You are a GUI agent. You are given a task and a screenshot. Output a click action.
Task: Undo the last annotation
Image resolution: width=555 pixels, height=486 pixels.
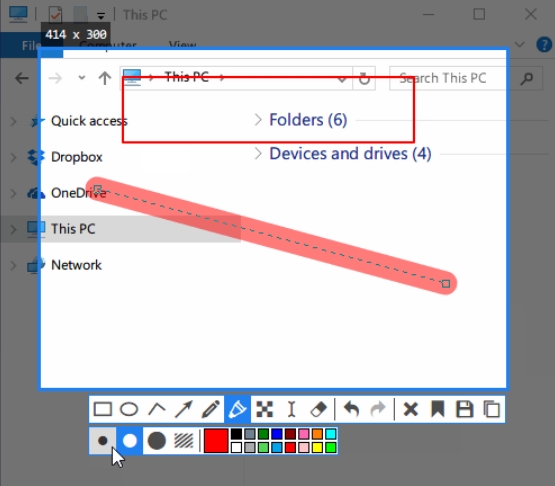click(351, 410)
